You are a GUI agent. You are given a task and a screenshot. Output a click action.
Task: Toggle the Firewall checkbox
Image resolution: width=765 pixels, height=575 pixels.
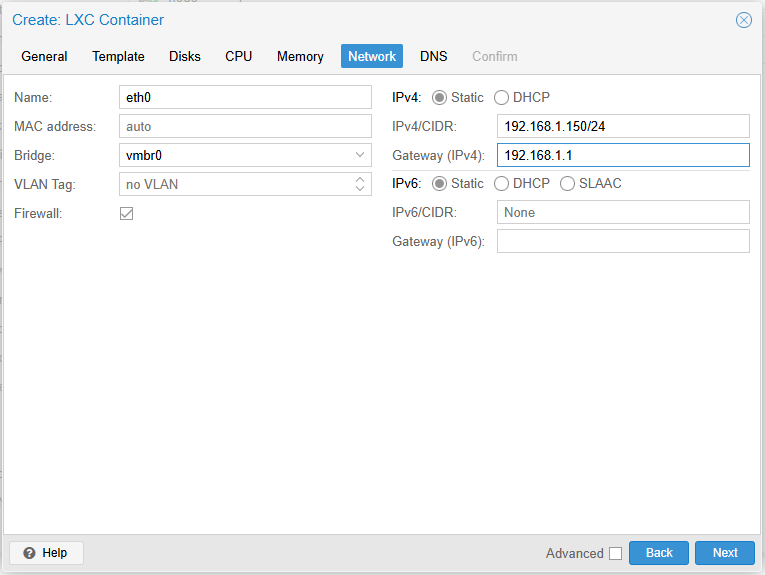(126, 213)
